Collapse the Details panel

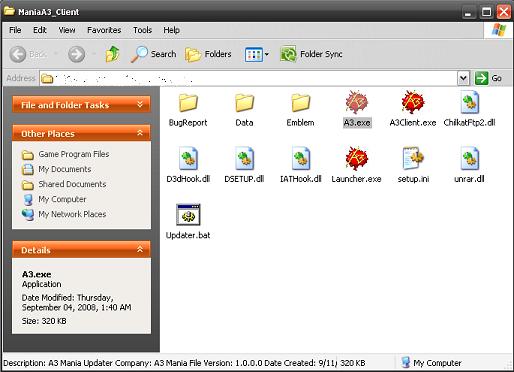click(x=140, y=249)
